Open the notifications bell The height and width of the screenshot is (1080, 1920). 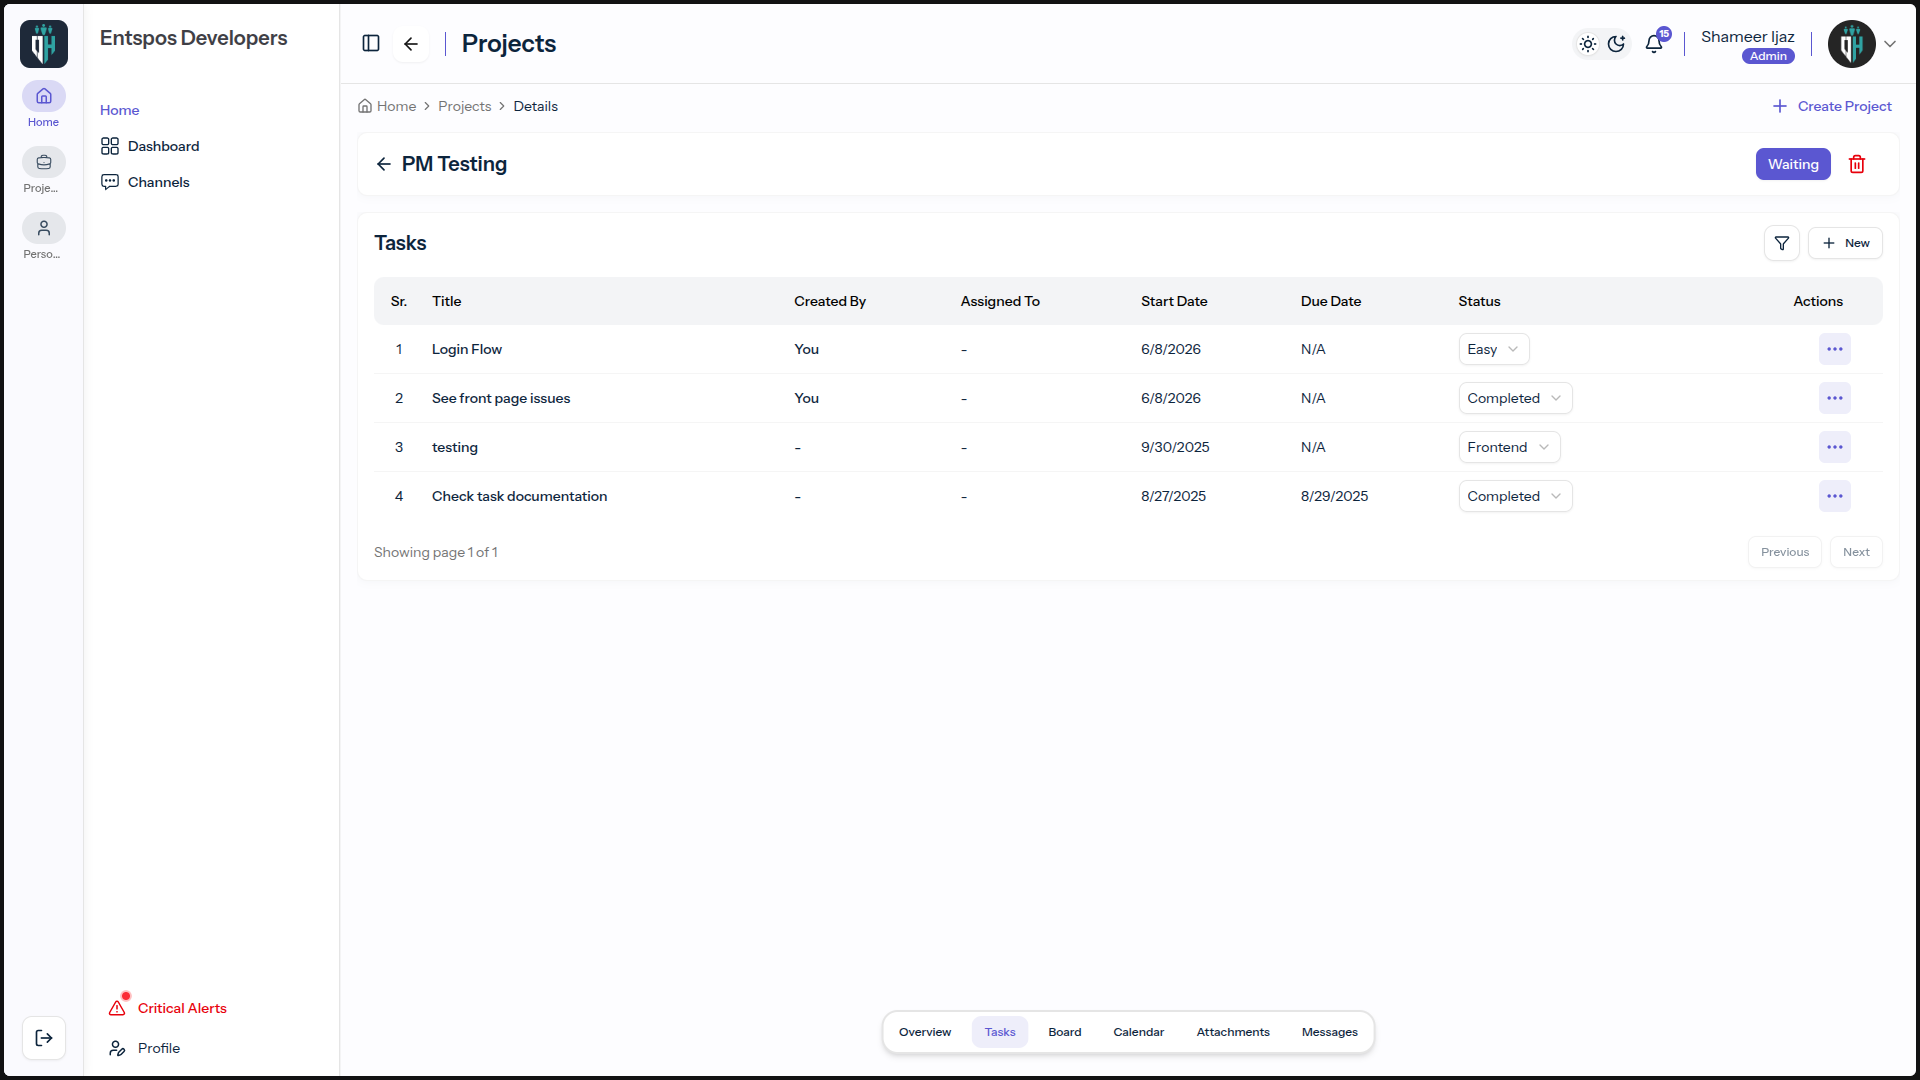(x=1654, y=43)
